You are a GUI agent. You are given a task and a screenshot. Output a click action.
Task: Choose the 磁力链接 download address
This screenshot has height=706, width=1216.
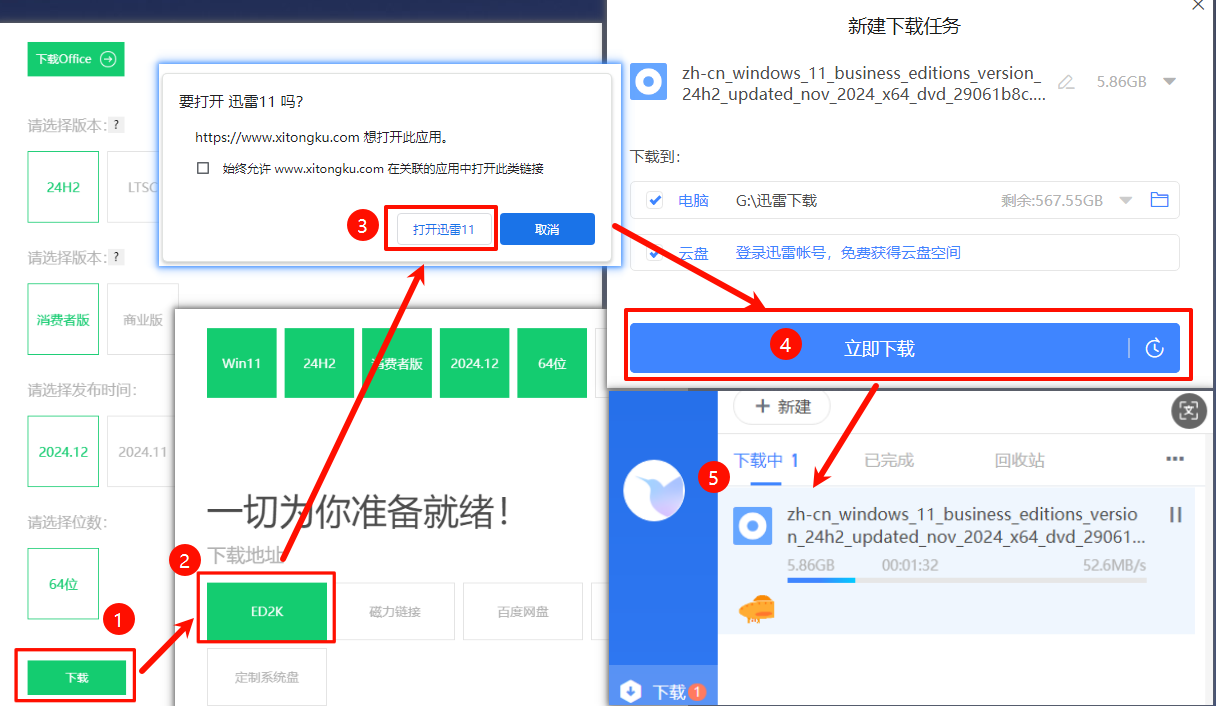point(395,611)
